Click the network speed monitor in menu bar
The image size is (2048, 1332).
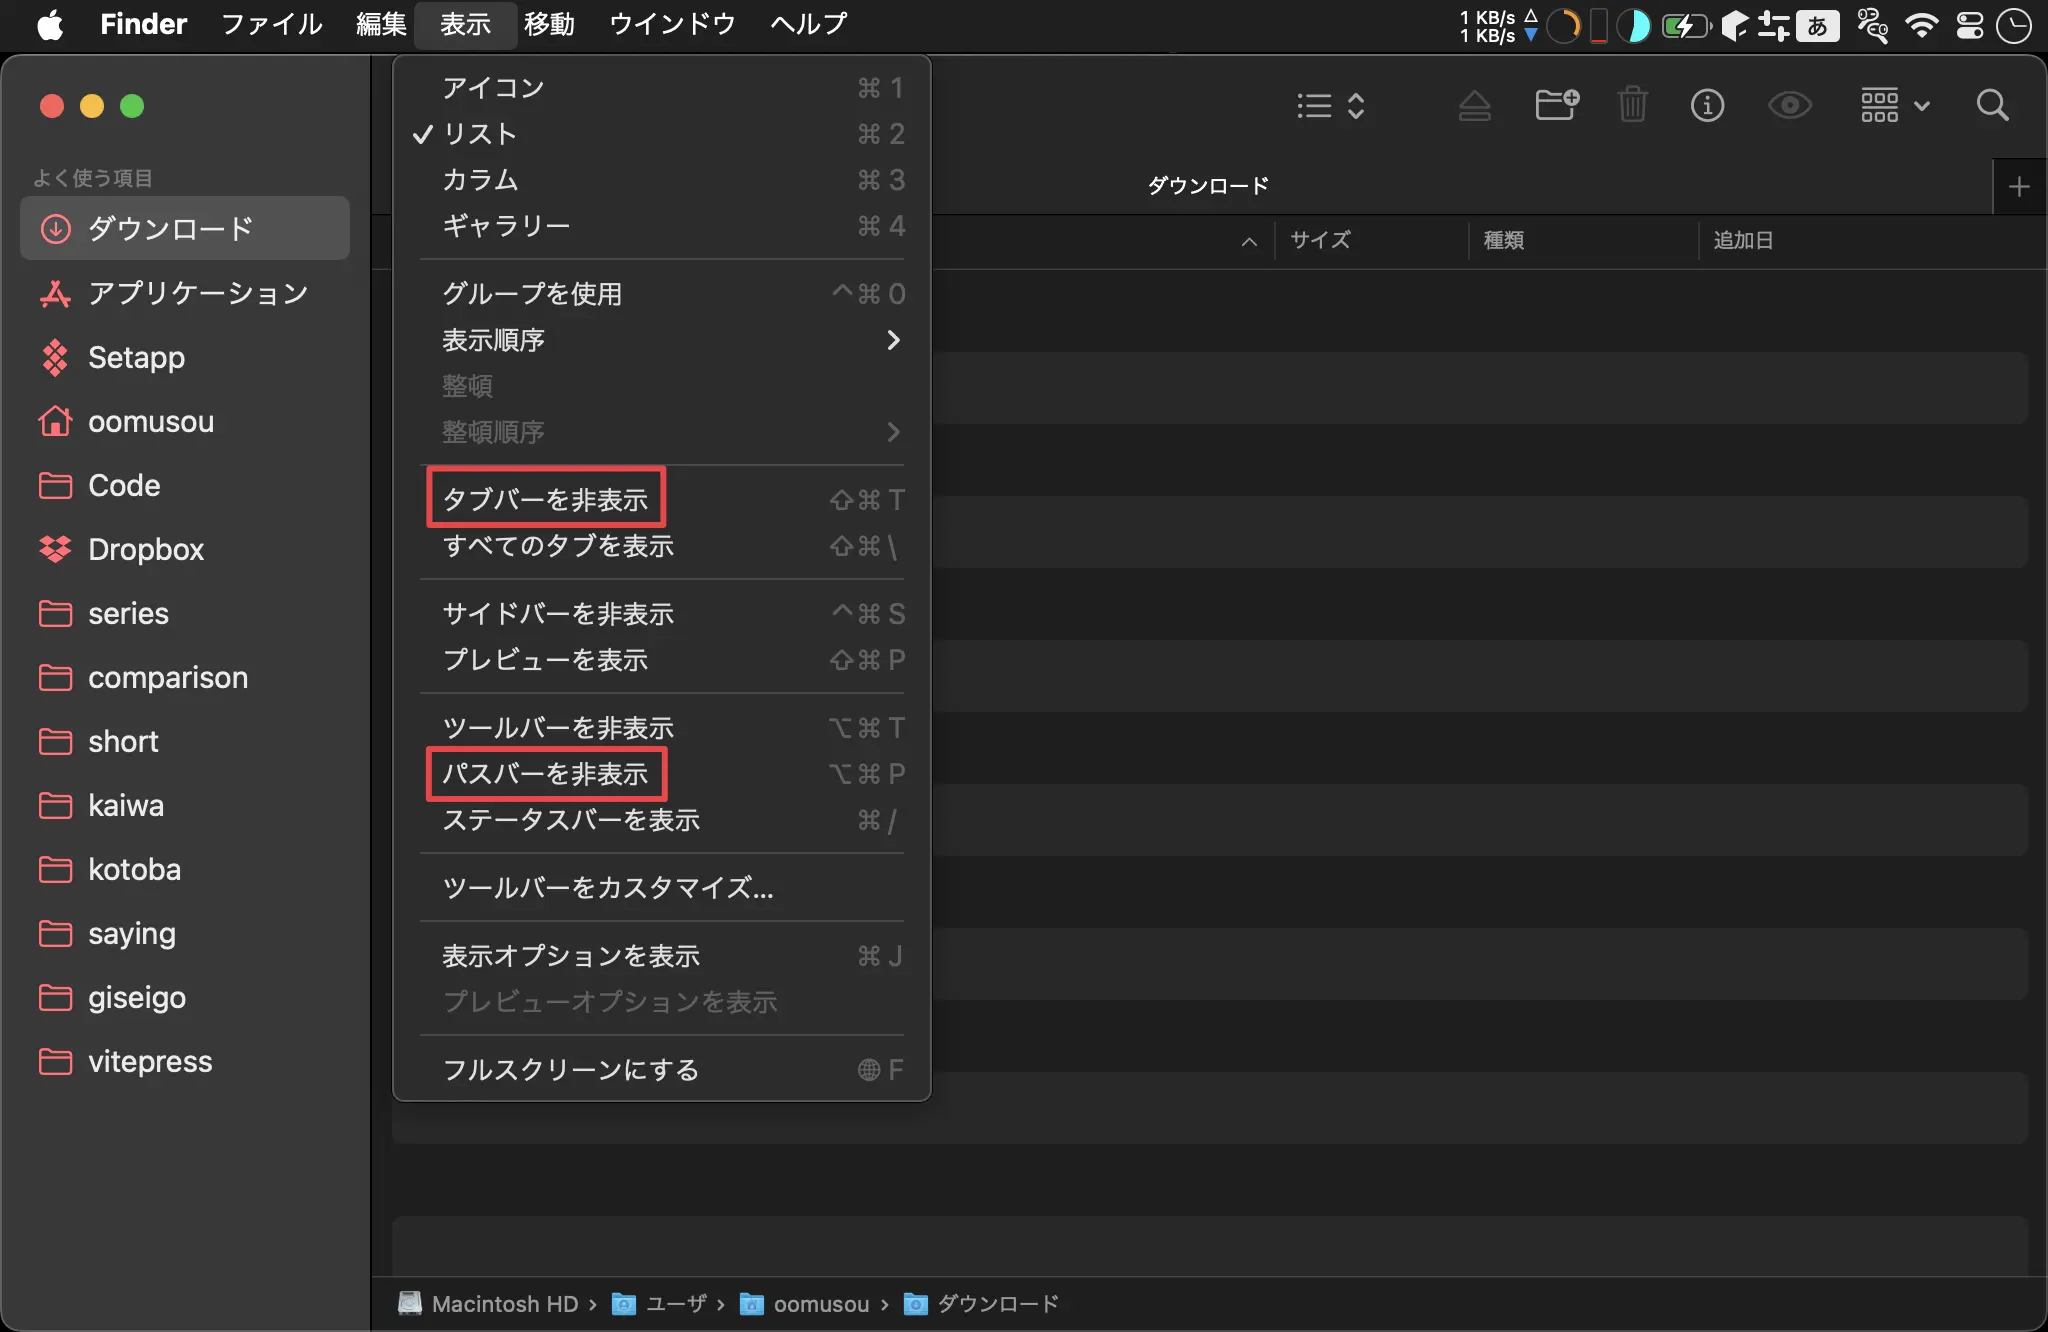(1498, 26)
